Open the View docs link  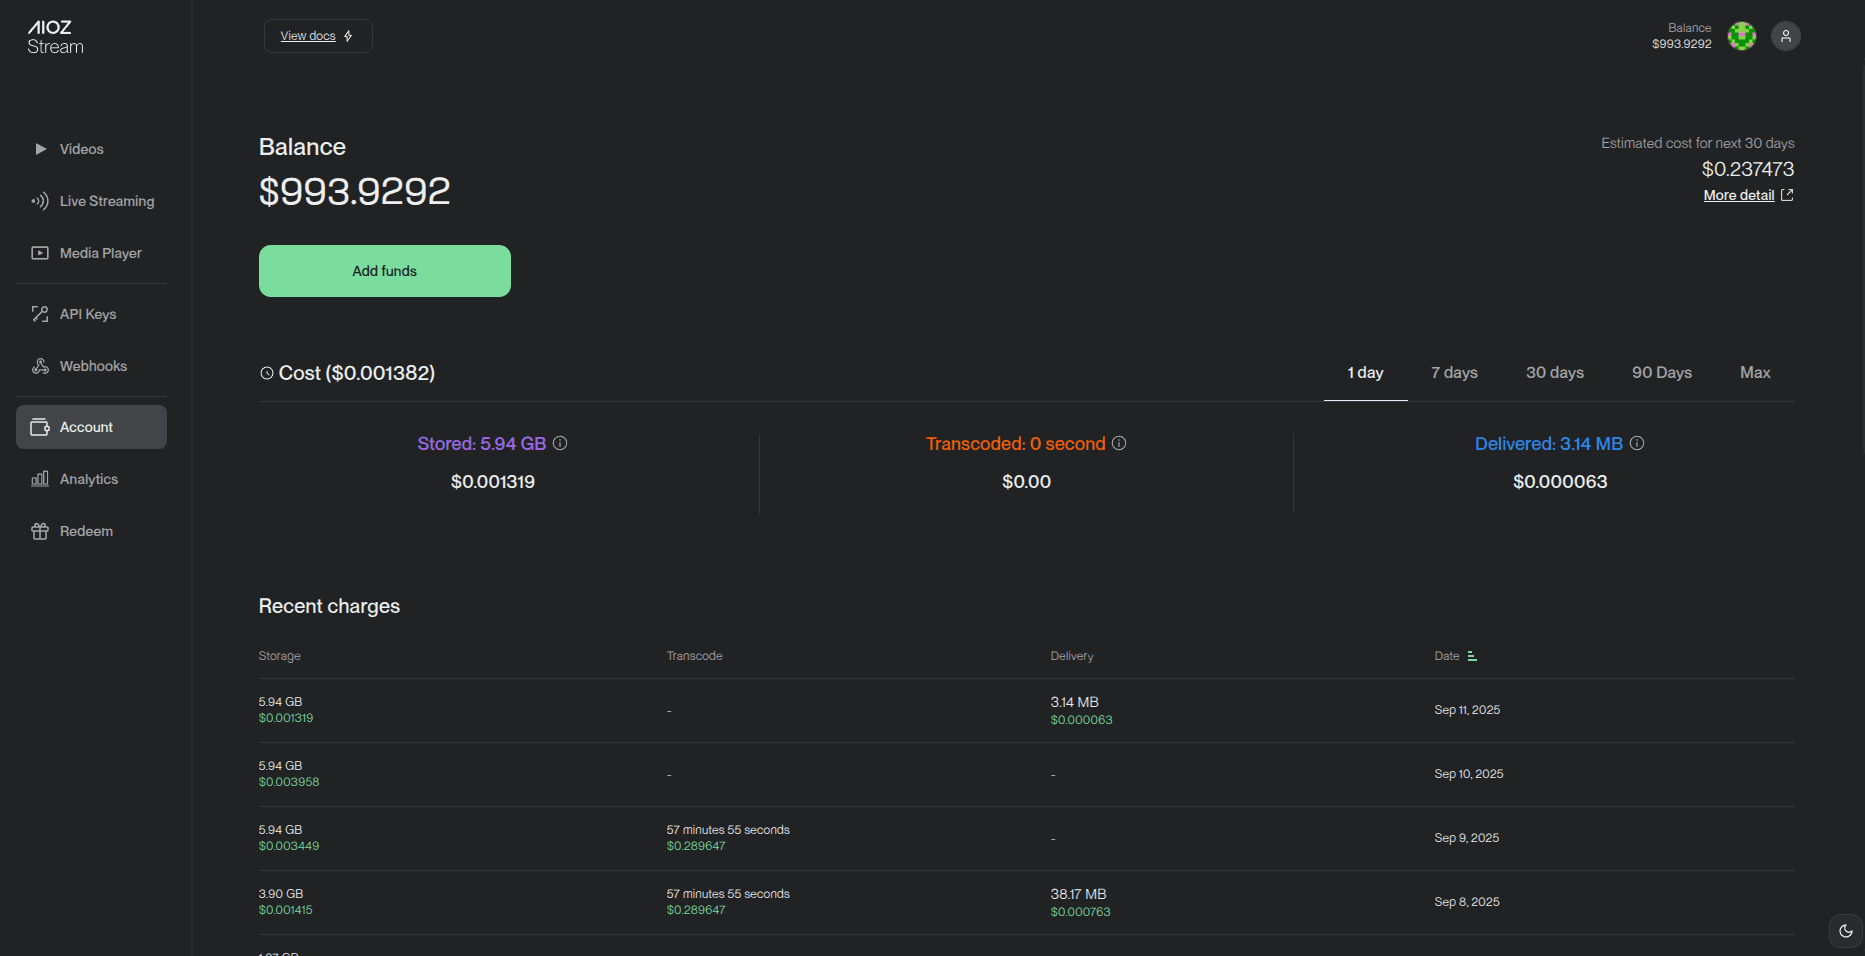tap(317, 36)
